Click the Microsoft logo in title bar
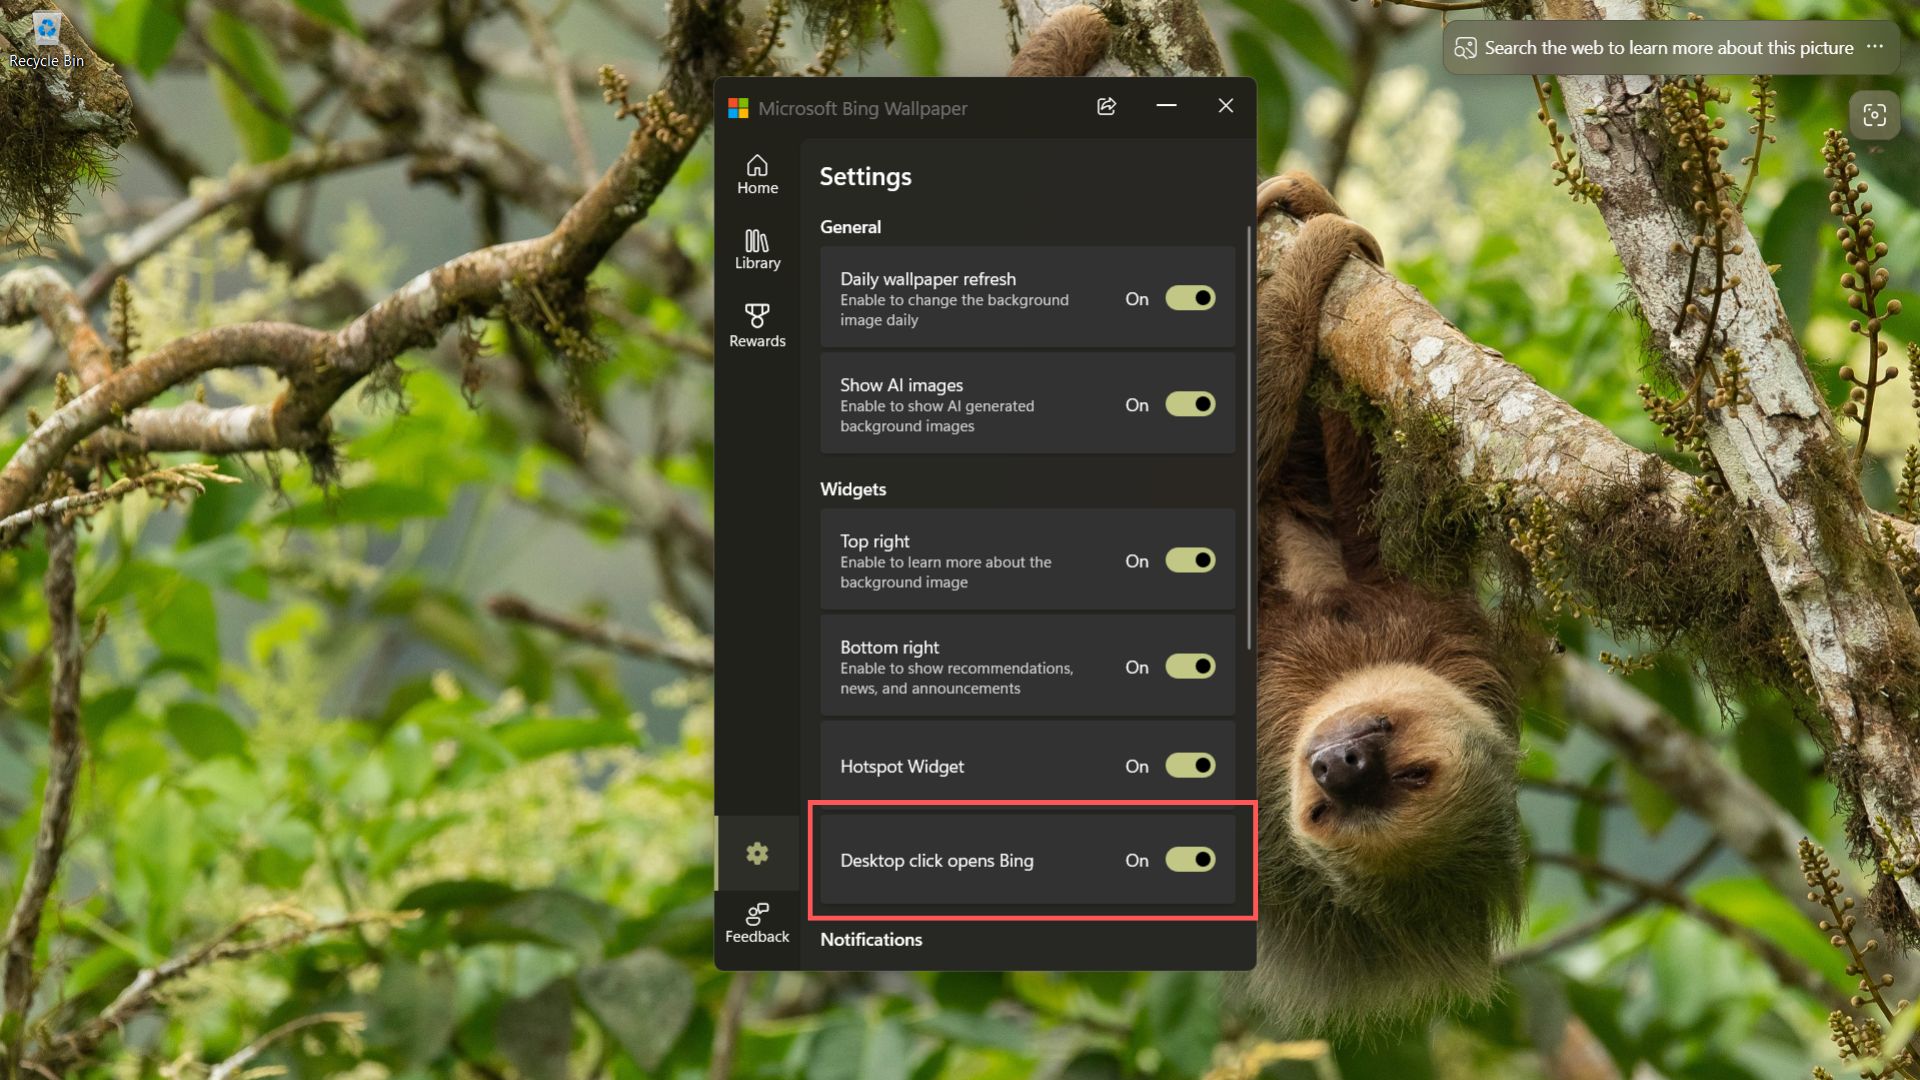This screenshot has width=1920, height=1080. tap(738, 108)
